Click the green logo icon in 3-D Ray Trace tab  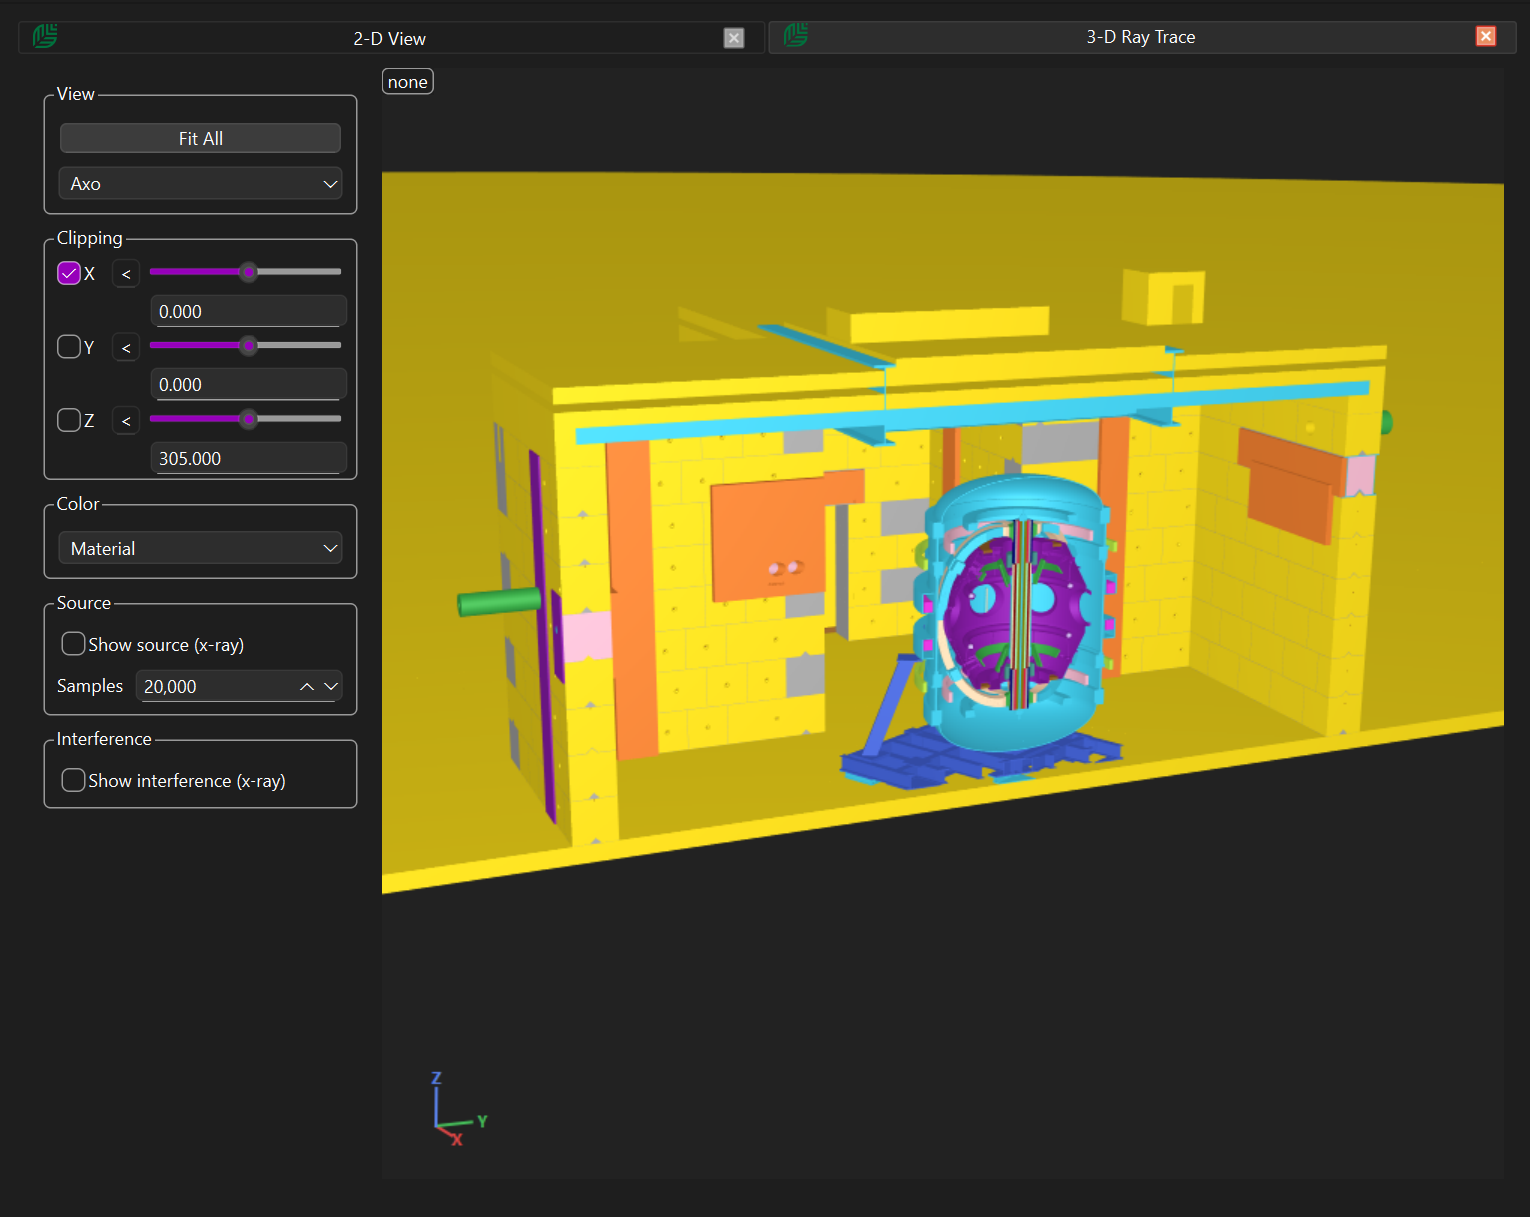pyautogui.click(x=796, y=36)
